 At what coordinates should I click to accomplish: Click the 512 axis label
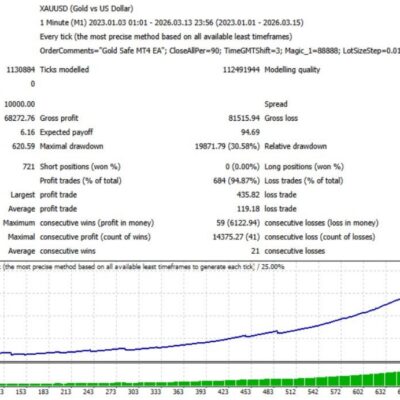tap(290, 392)
